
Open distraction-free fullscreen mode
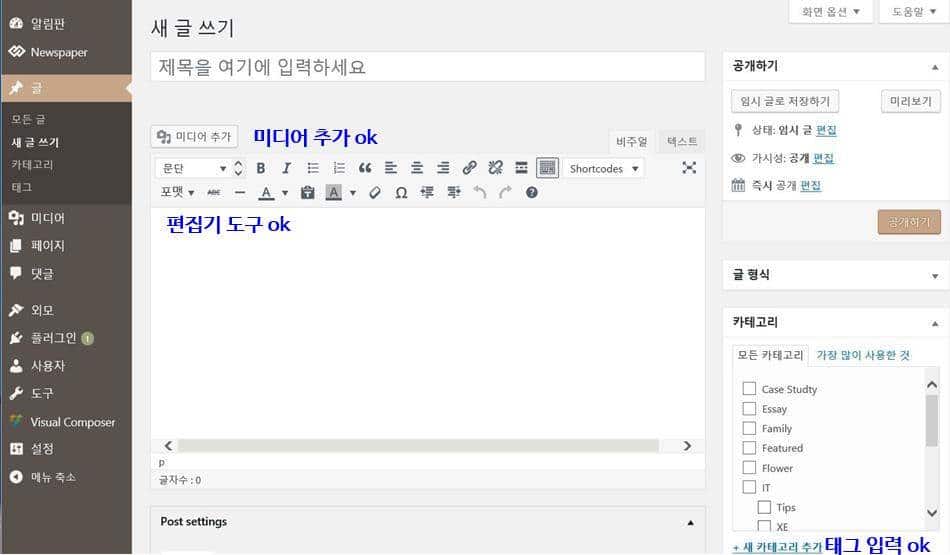tap(689, 168)
